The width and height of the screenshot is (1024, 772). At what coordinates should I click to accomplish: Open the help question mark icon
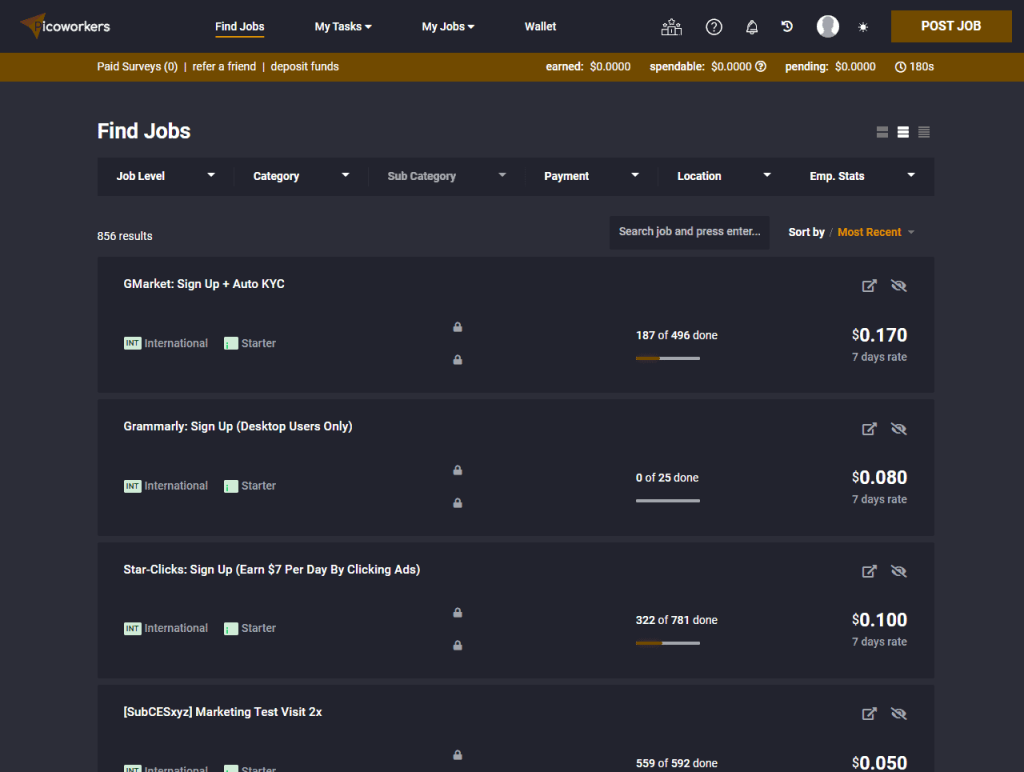click(714, 27)
